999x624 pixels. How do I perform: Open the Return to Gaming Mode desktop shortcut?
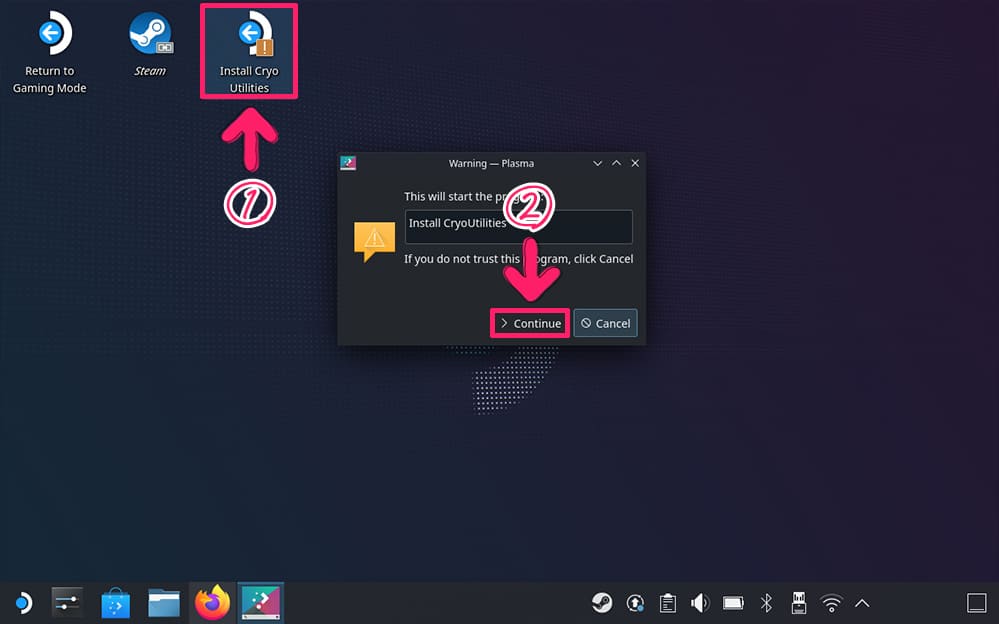50,52
